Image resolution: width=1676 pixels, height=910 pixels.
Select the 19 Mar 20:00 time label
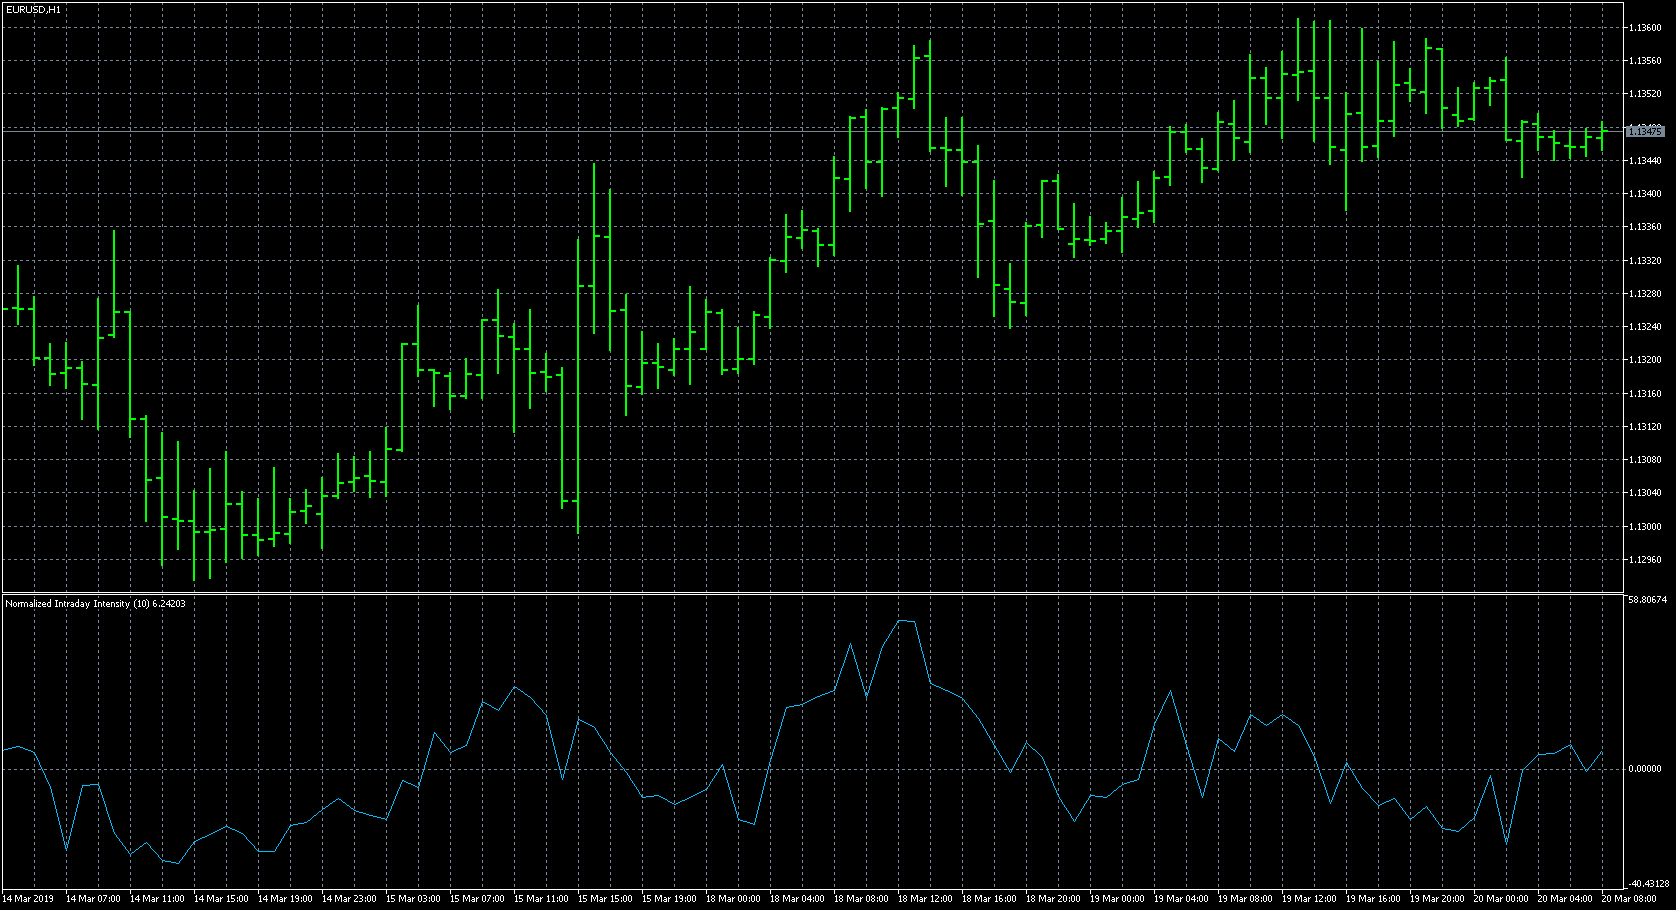(x=1437, y=899)
